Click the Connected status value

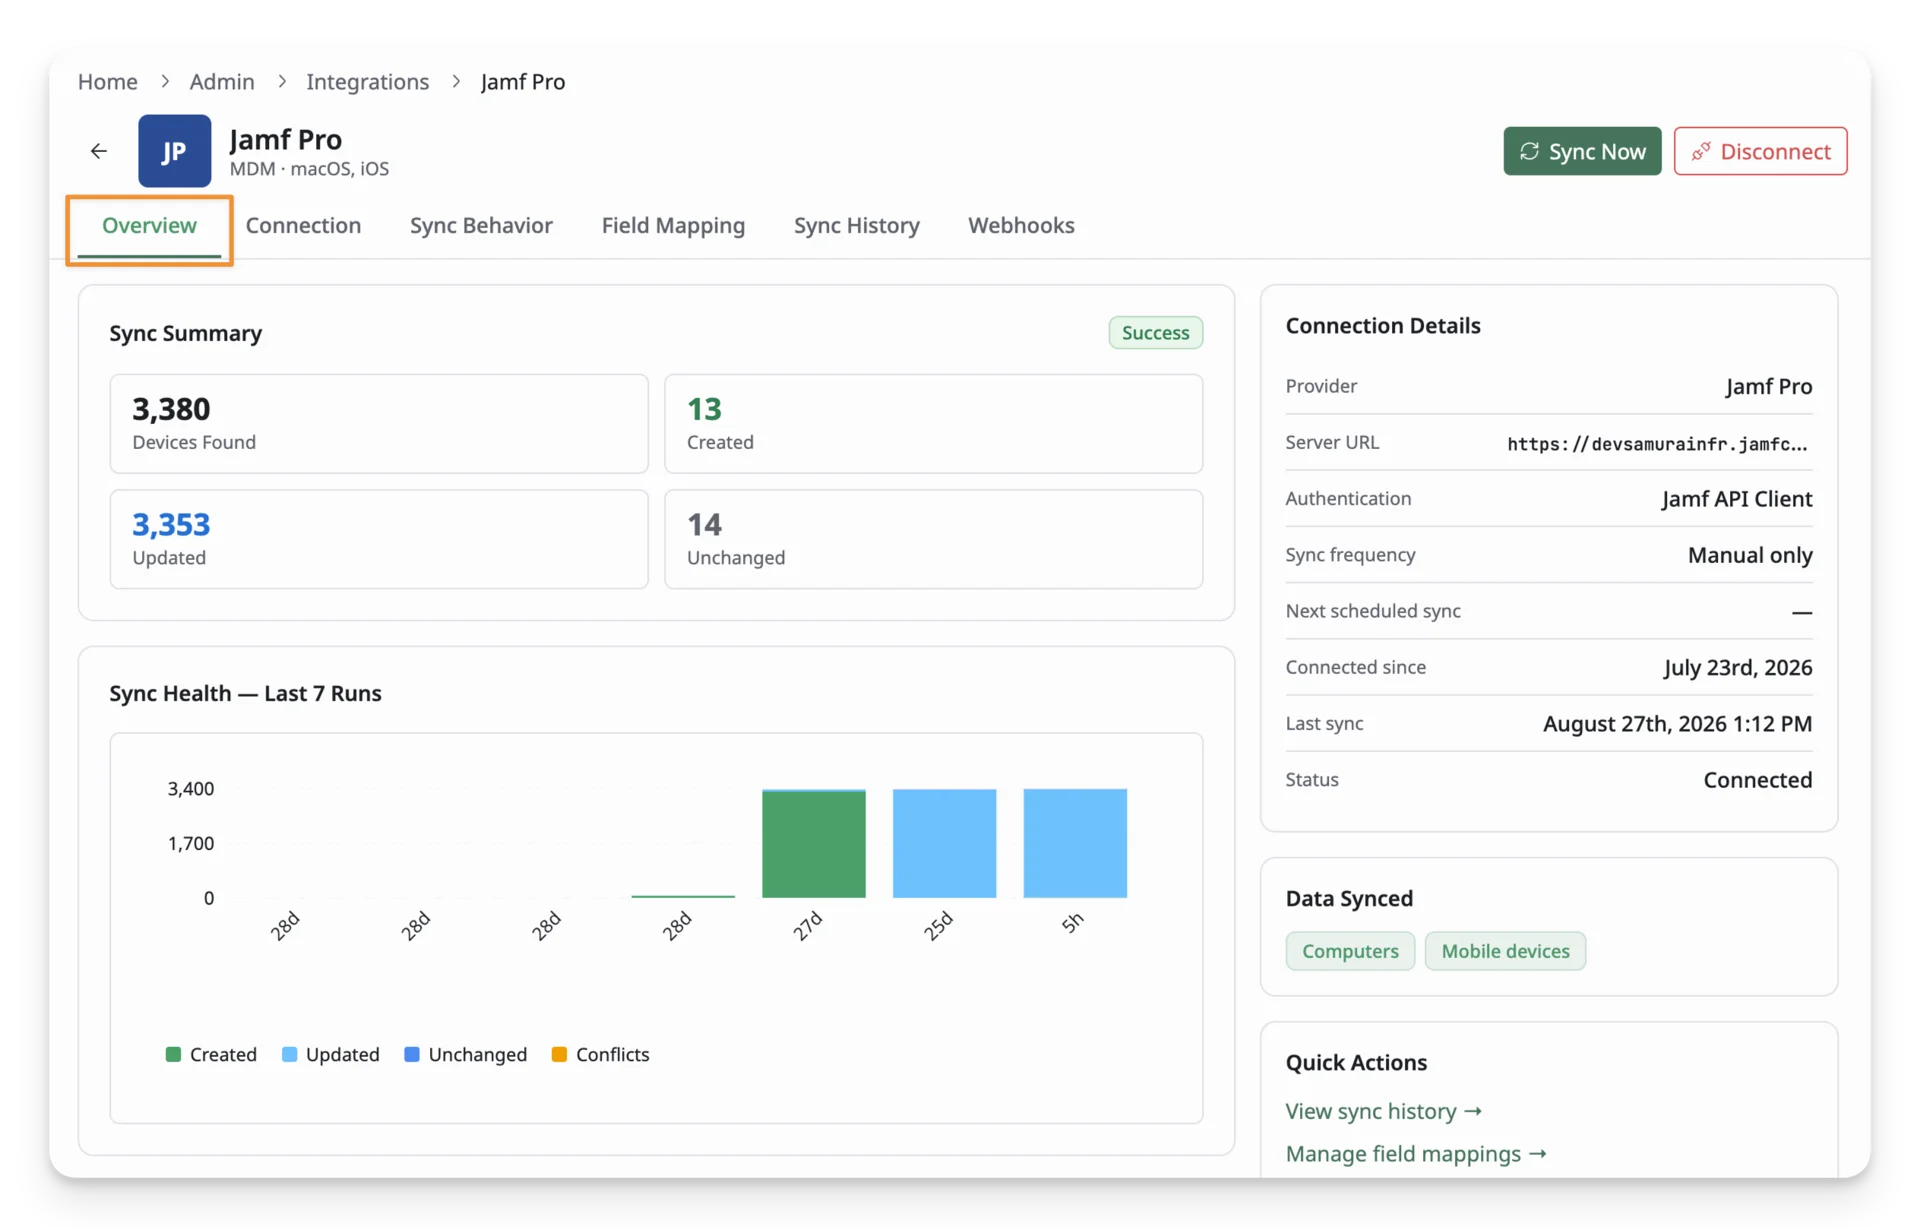(x=1757, y=780)
